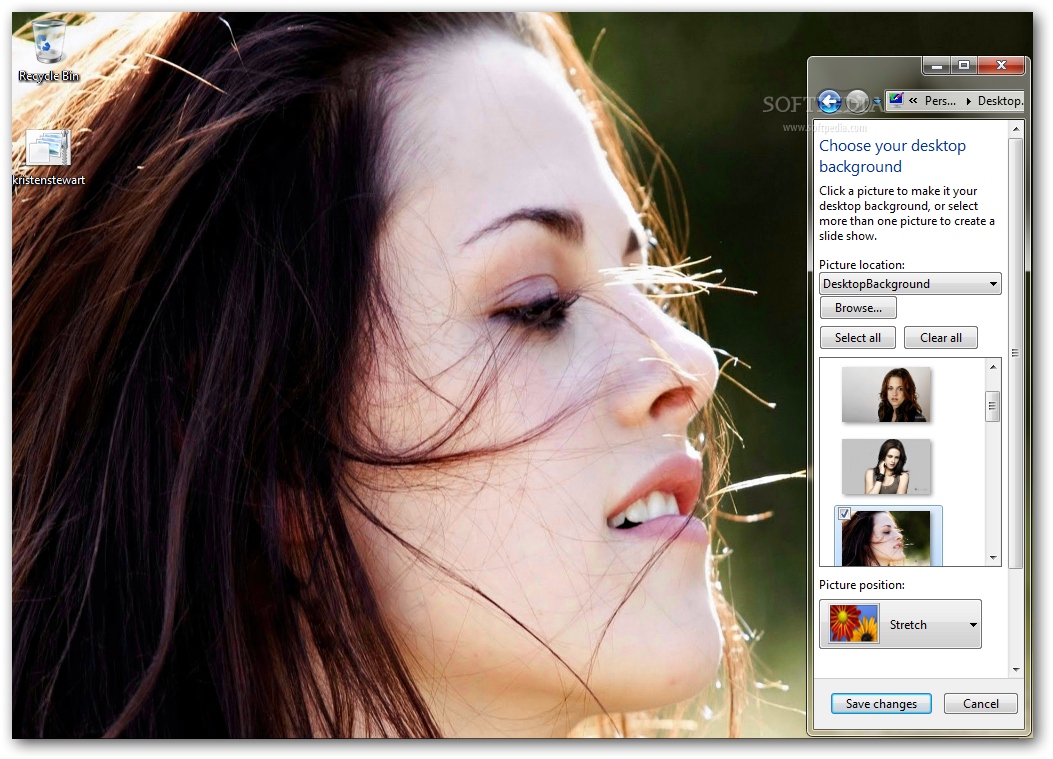
Task: Select the first portrait wallpaper thumbnail
Action: [886, 394]
